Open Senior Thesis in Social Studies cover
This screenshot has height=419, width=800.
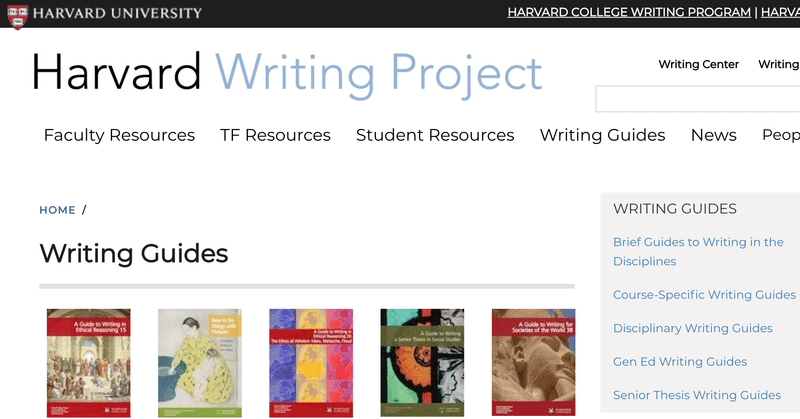click(422, 363)
